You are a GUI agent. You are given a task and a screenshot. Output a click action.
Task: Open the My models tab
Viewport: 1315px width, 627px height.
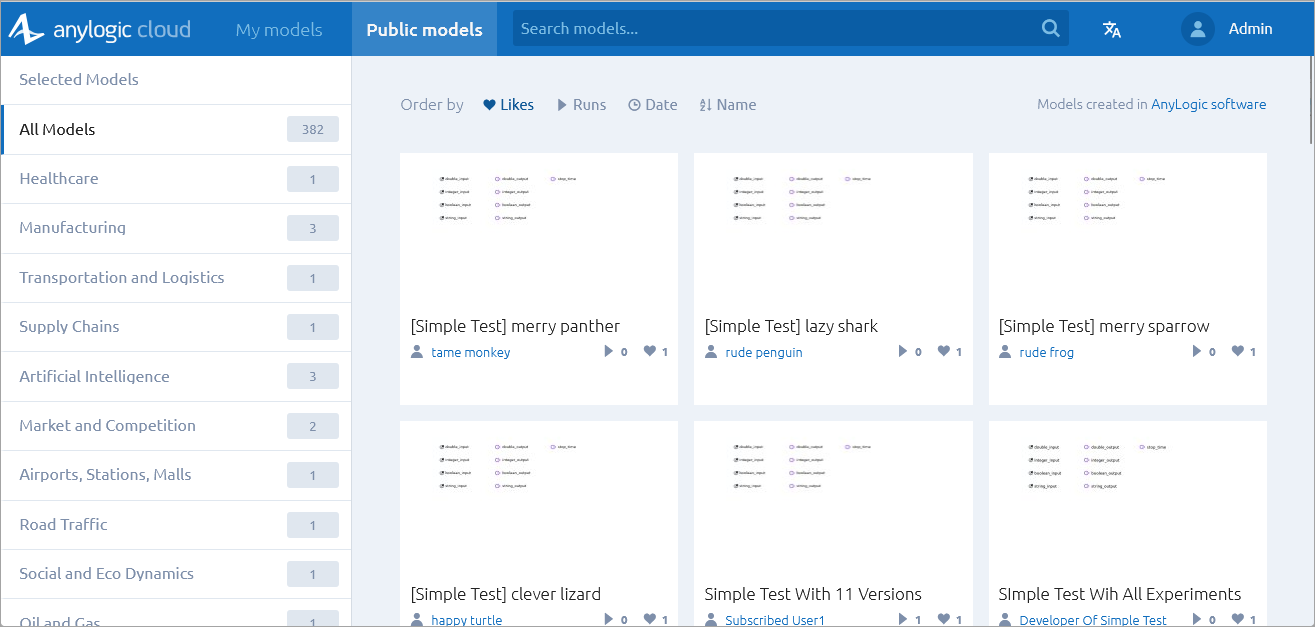[279, 29]
